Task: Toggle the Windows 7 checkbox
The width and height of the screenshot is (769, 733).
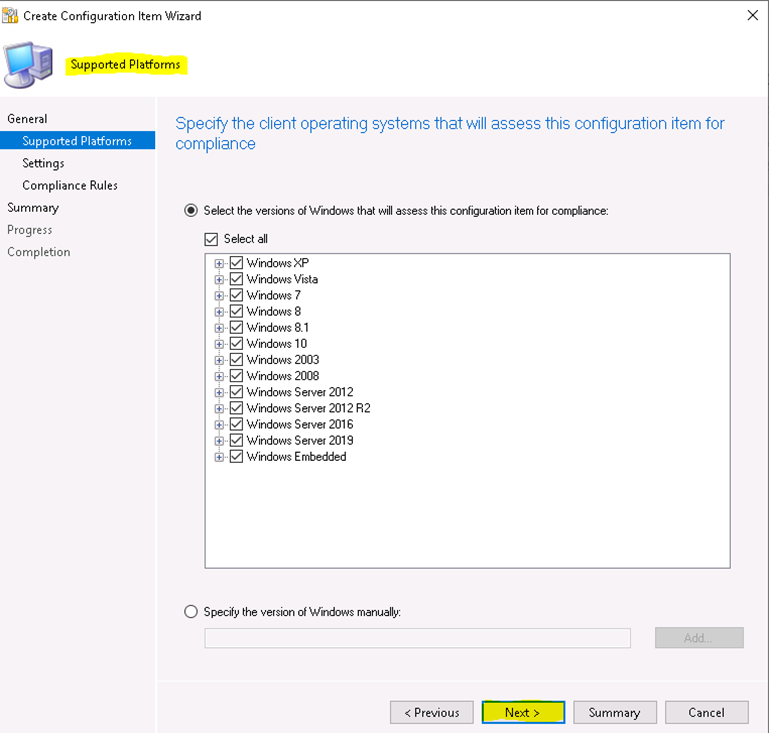Action: tap(236, 295)
